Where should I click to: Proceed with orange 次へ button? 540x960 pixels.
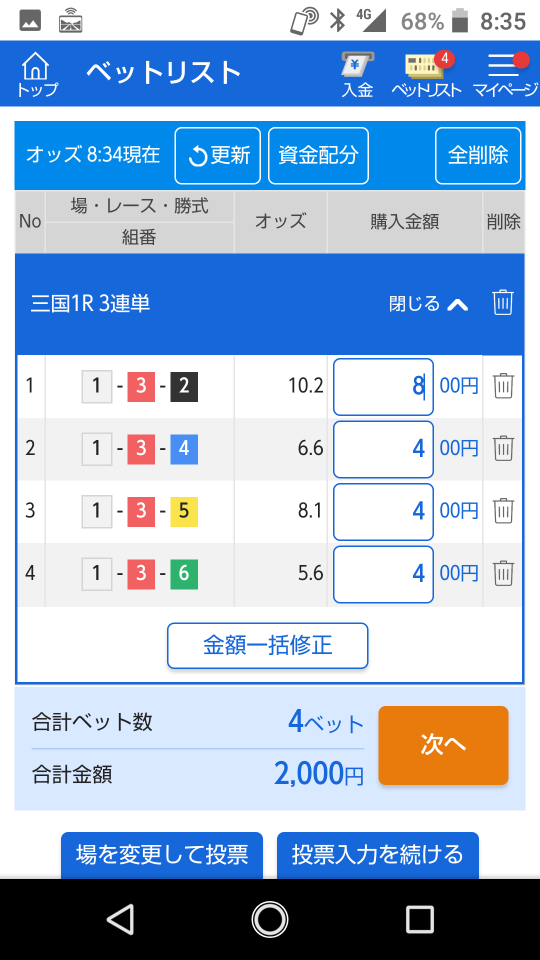click(443, 745)
